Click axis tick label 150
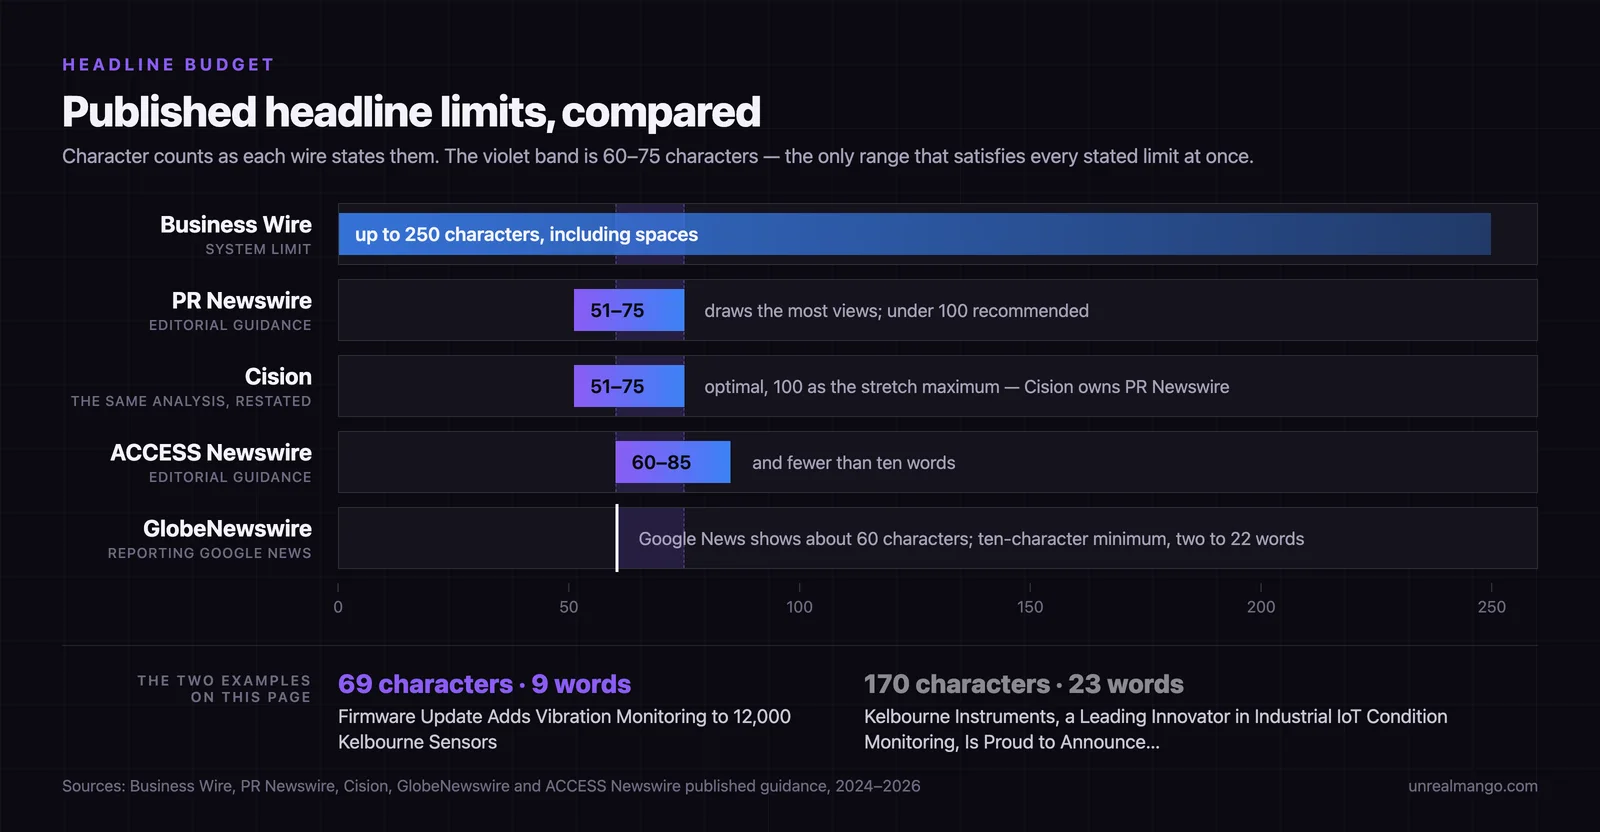Image resolution: width=1600 pixels, height=832 pixels. (x=1030, y=607)
